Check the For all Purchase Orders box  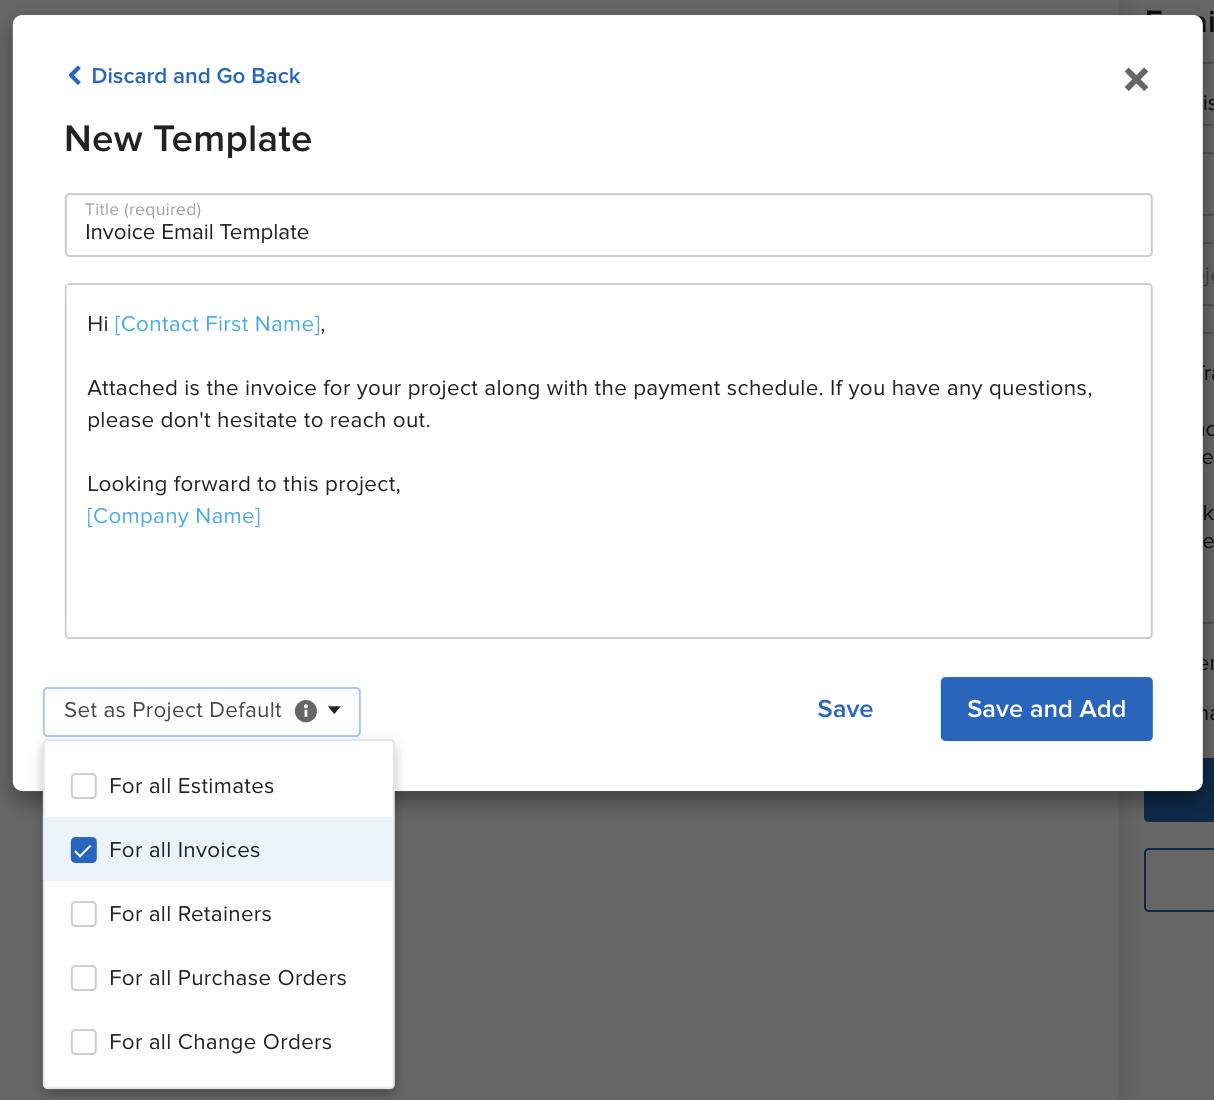tap(84, 978)
